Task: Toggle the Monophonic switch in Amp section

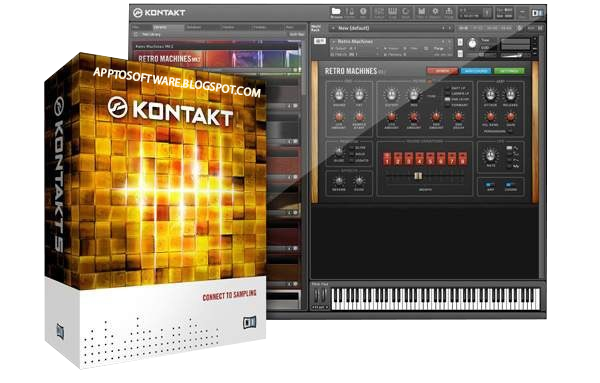Action: 510,131
